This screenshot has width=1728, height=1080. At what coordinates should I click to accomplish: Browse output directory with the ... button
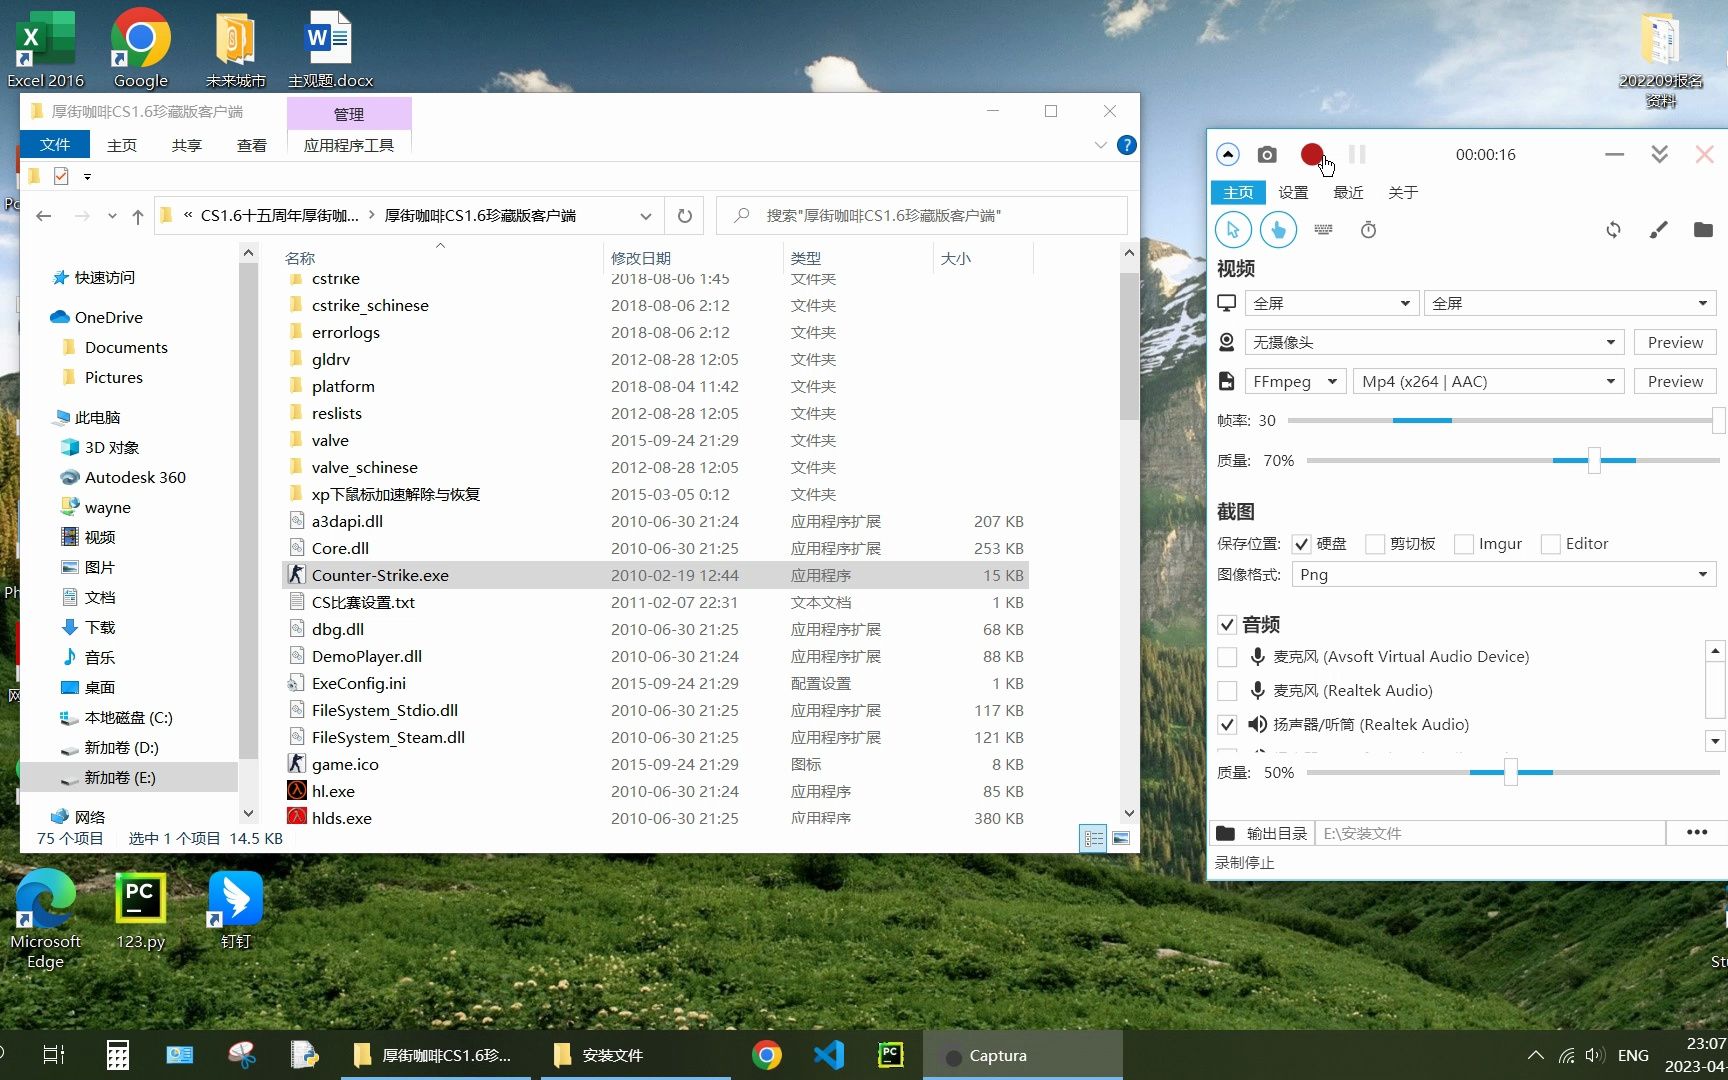[1697, 832]
